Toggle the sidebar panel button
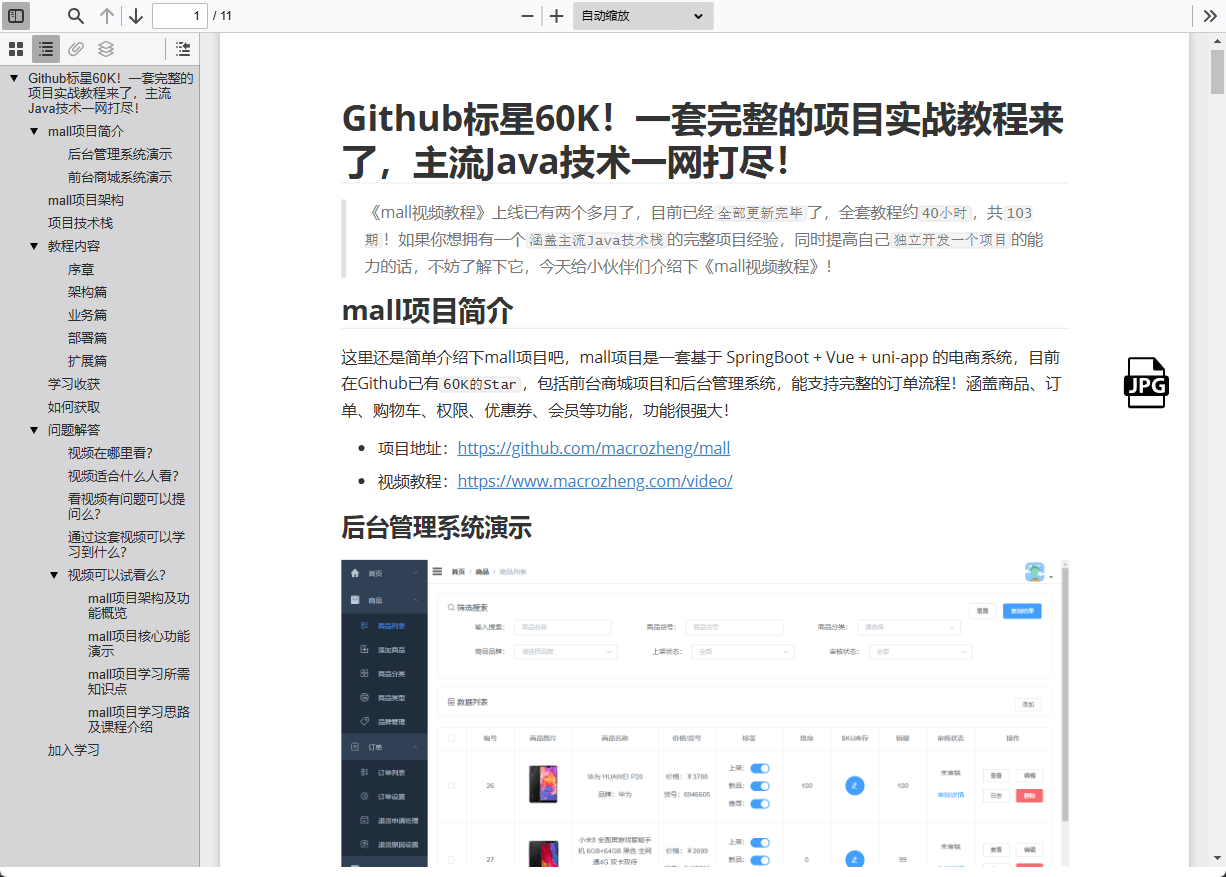This screenshot has width=1226, height=877. tap(16, 16)
